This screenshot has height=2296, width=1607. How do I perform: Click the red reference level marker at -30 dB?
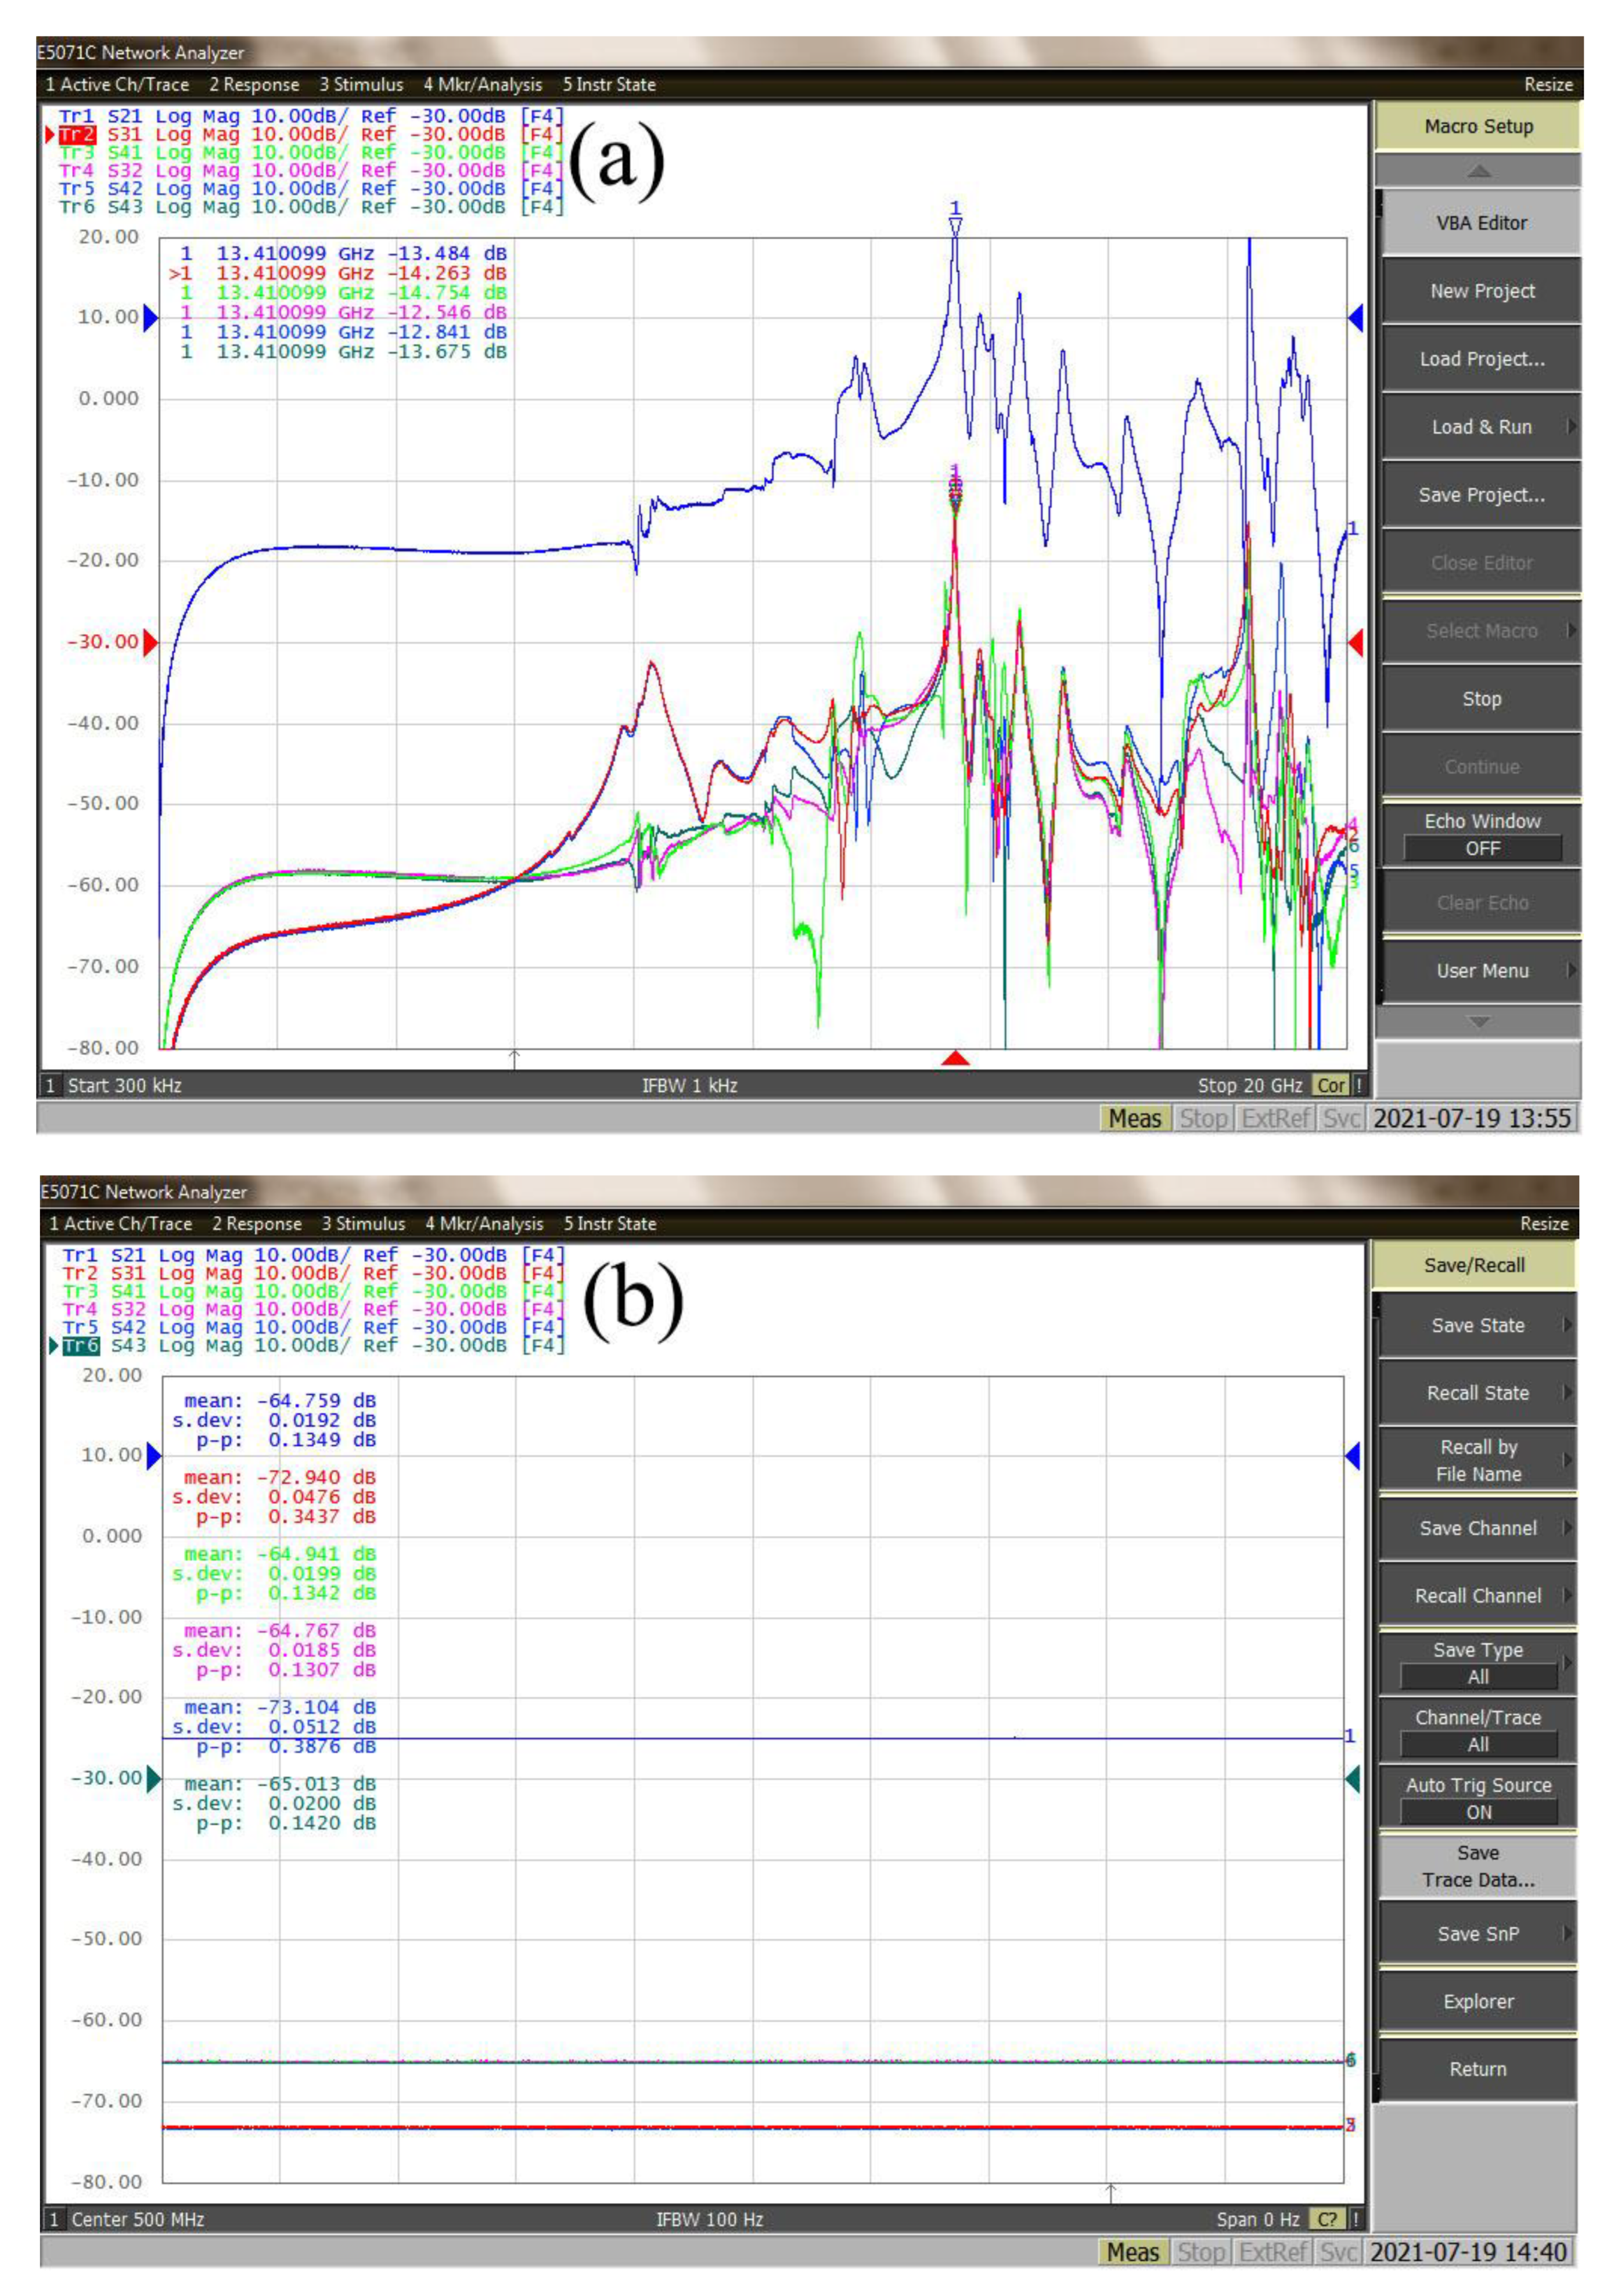point(150,642)
